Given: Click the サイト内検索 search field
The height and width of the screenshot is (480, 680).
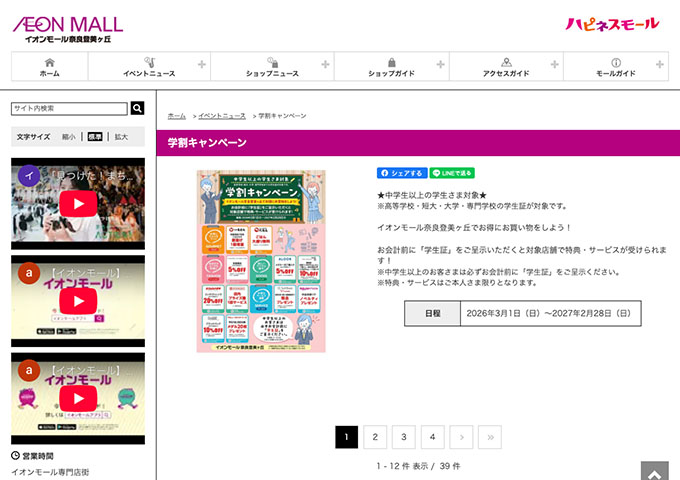Looking at the screenshot, I should [x=69, y=108].
